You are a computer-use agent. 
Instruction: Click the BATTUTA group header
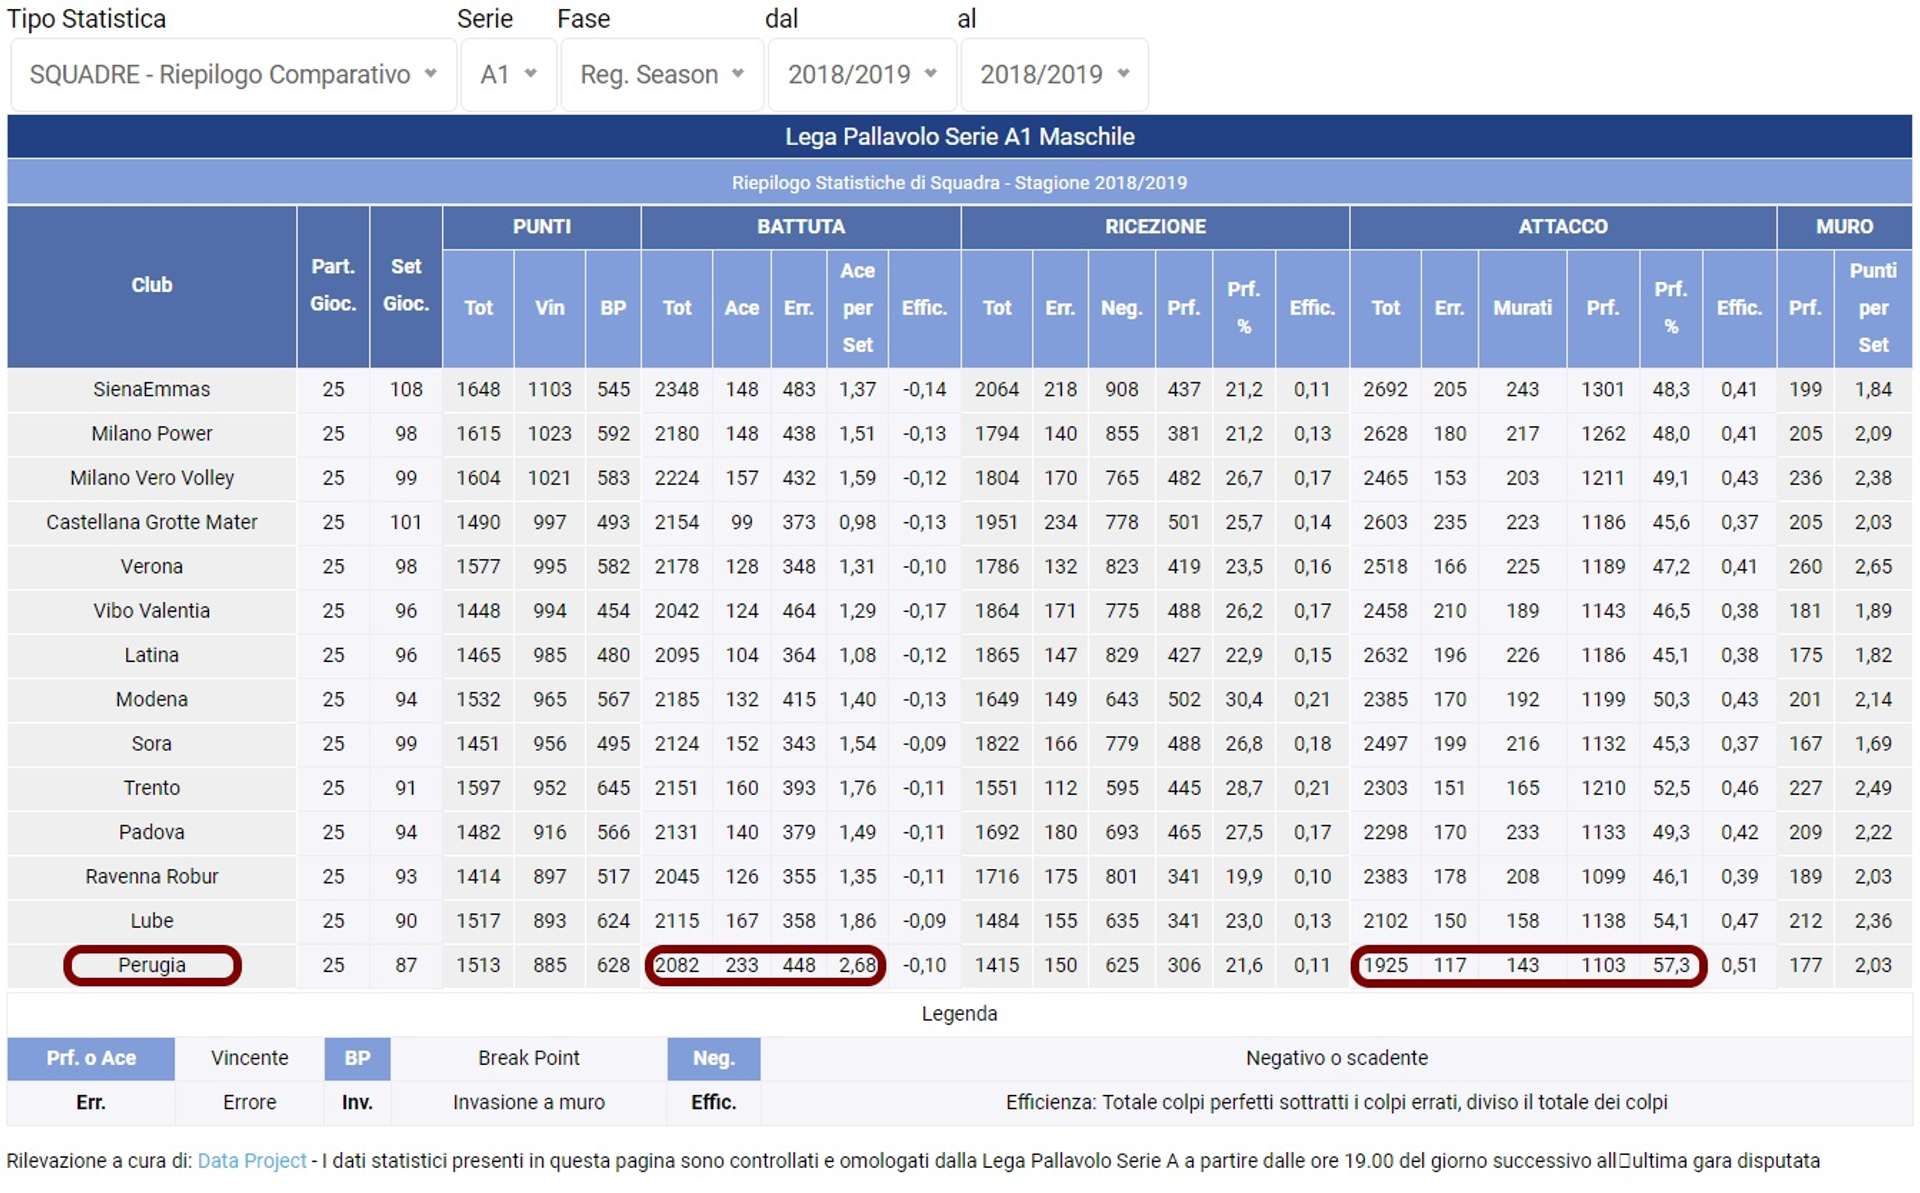[x=800, y=227]
